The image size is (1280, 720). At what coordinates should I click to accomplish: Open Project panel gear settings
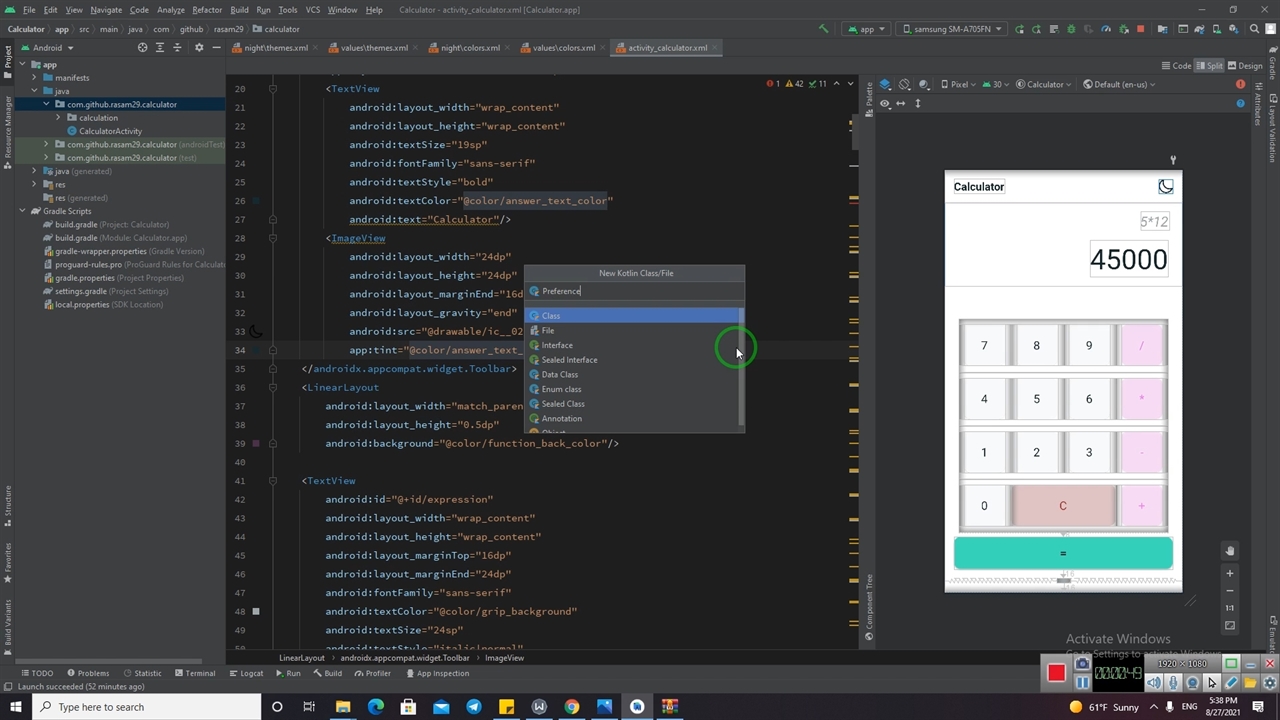(x=198, y=47)
